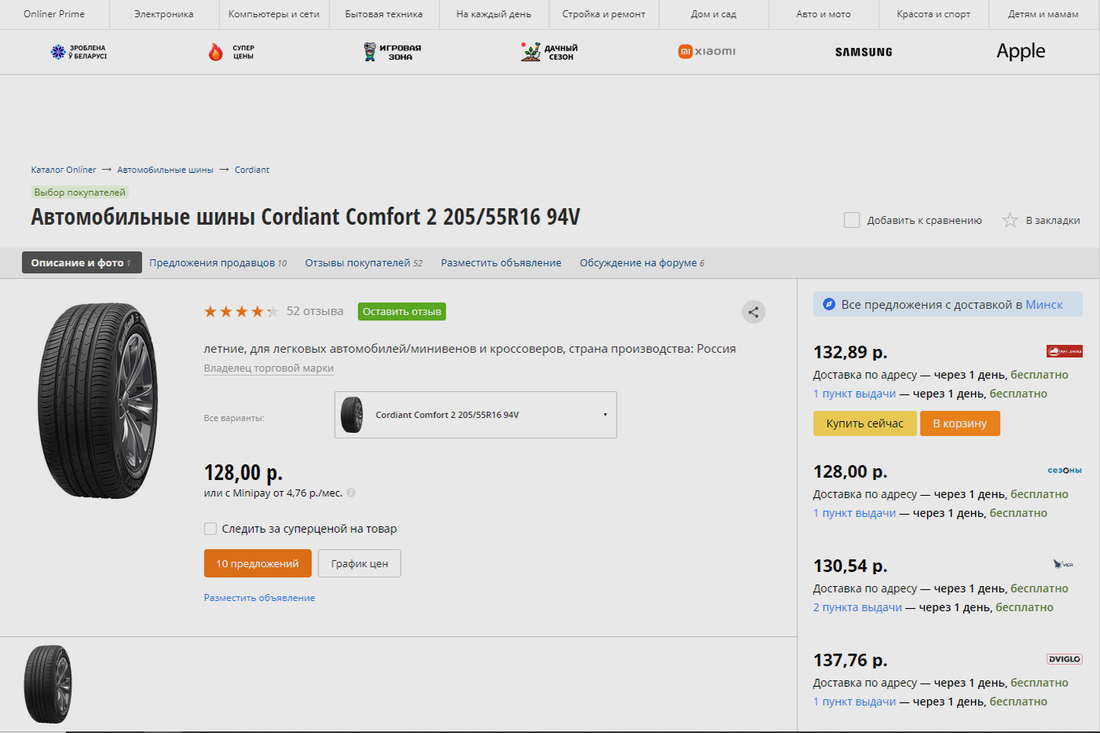Viewport: 1100px width, 733px height.
Task: Click the Оставить отзыв button
Action: tap(402, 311)
